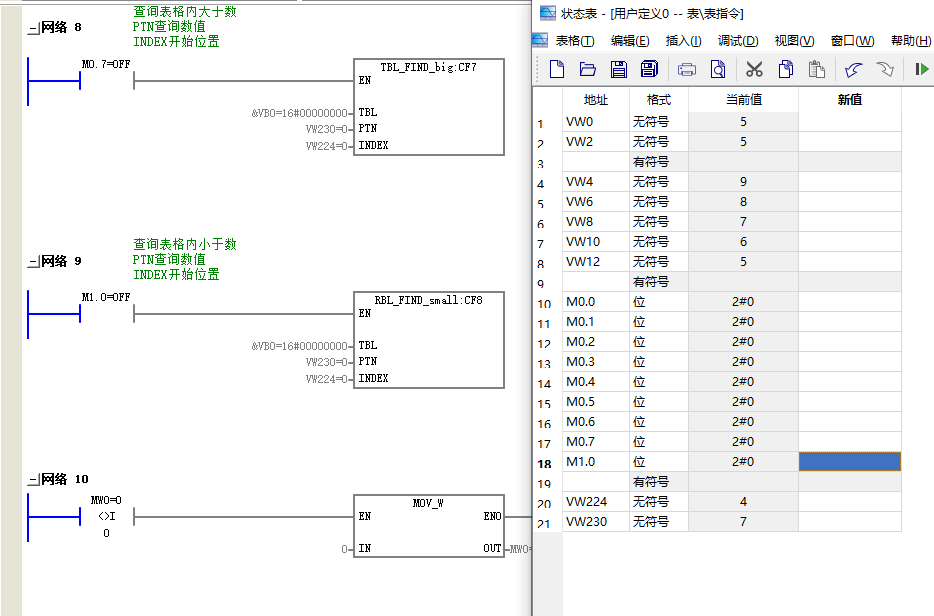Image resolution: width=934 pixels, height=616 pixels.
Task: Select address cell VW224
Action: click(596, 502)
